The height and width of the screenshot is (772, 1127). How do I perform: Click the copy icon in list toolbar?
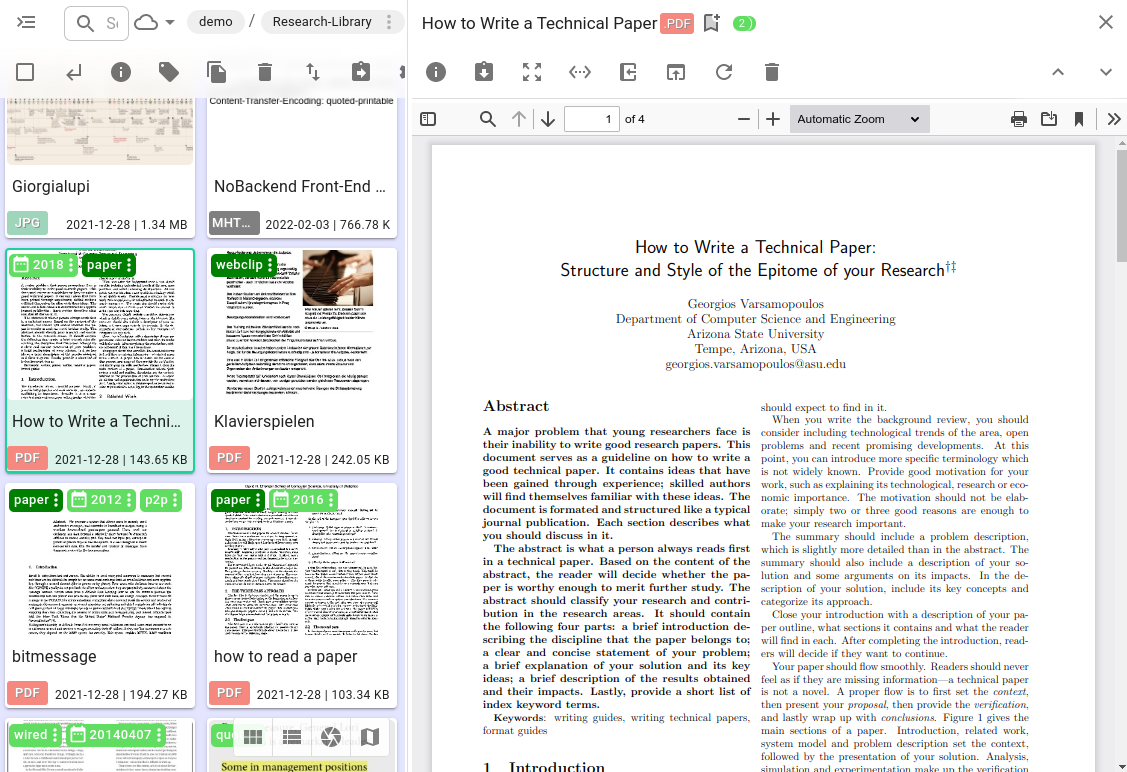[216, 72]
